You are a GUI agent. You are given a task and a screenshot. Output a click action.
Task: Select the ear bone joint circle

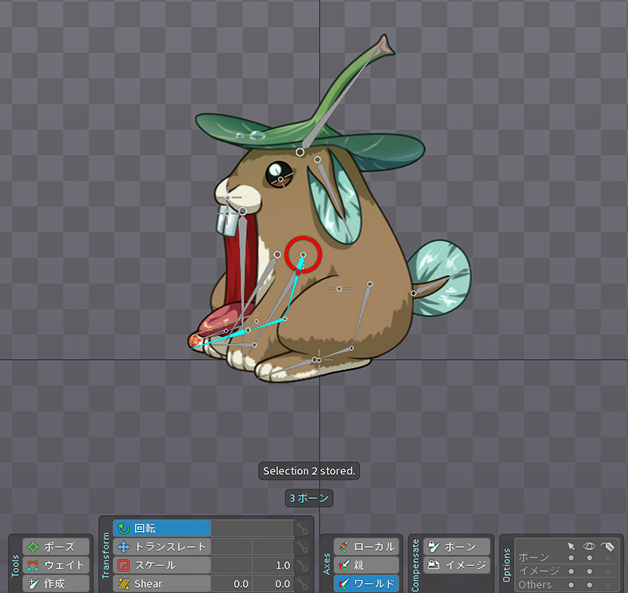(x=317, y=159)
